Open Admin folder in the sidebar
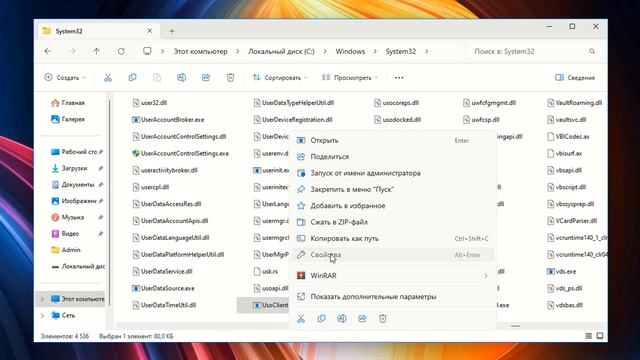 [x=66, y=250]
